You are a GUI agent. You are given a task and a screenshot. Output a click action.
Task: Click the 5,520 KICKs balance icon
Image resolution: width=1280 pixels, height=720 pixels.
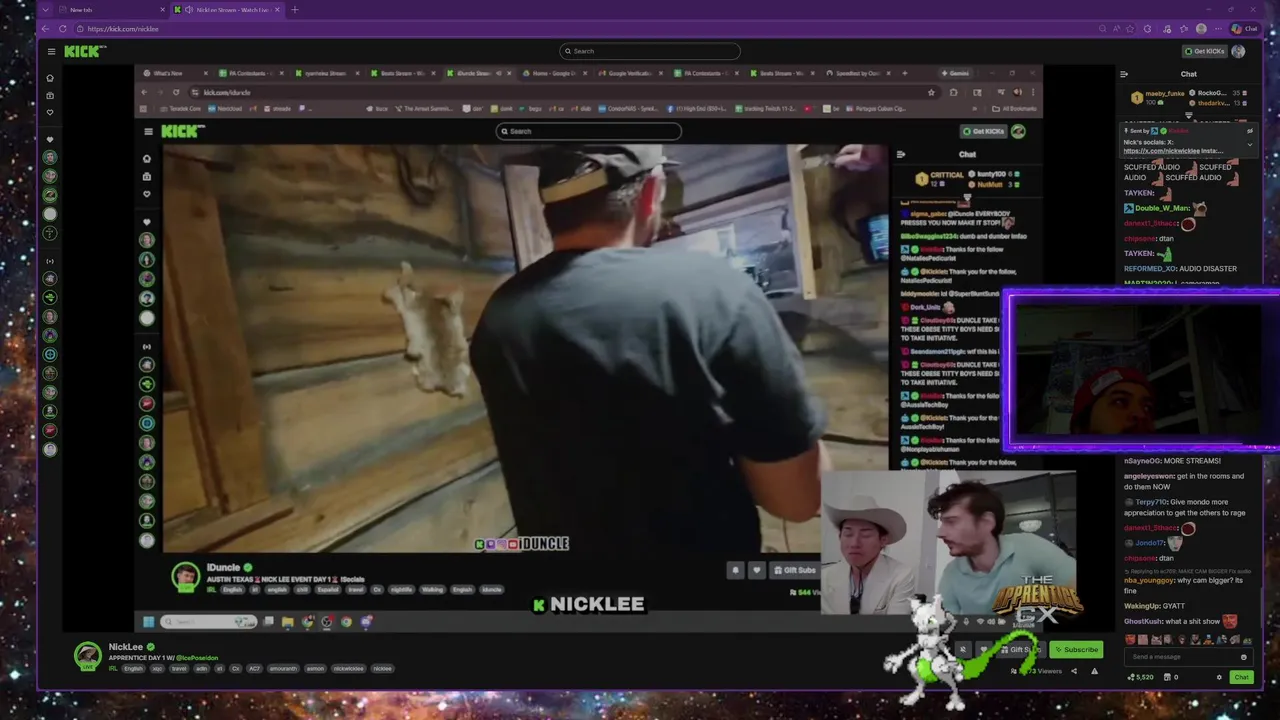point(1132,677)
